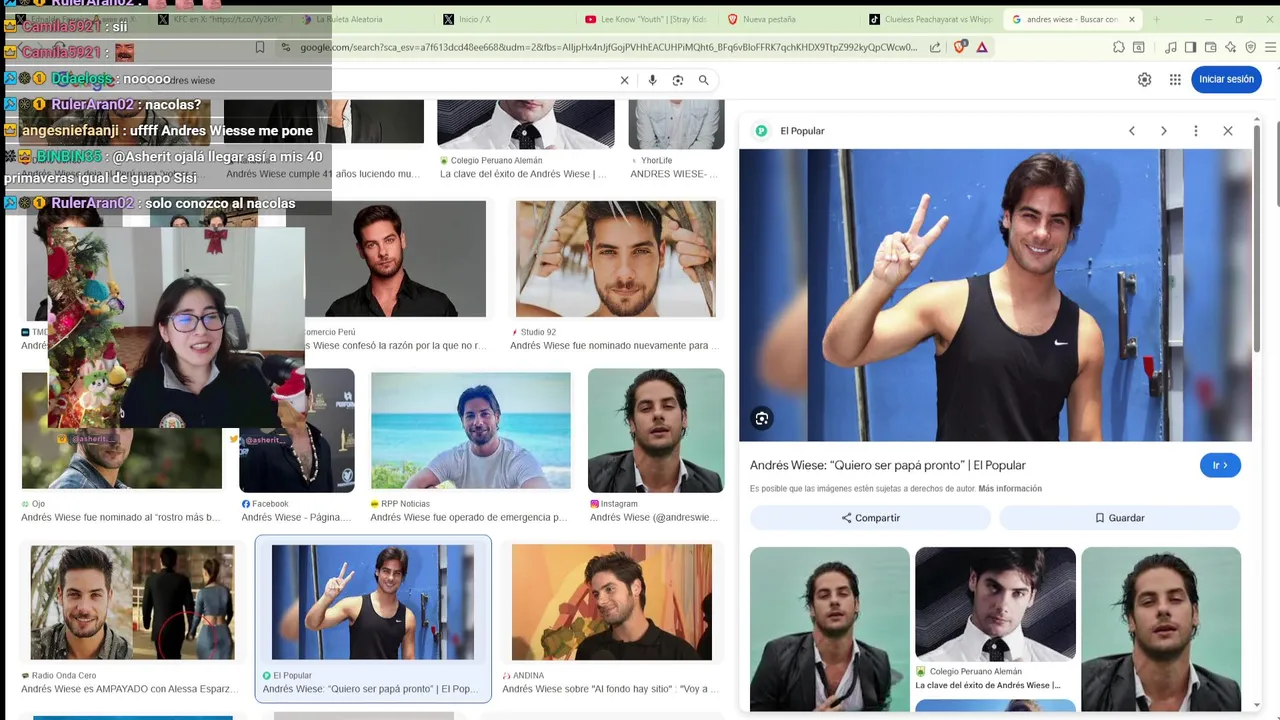Select the RPP Noticias beach image result
The image size is (1280, 720).
pyautogui.click(x=471, y=430)
